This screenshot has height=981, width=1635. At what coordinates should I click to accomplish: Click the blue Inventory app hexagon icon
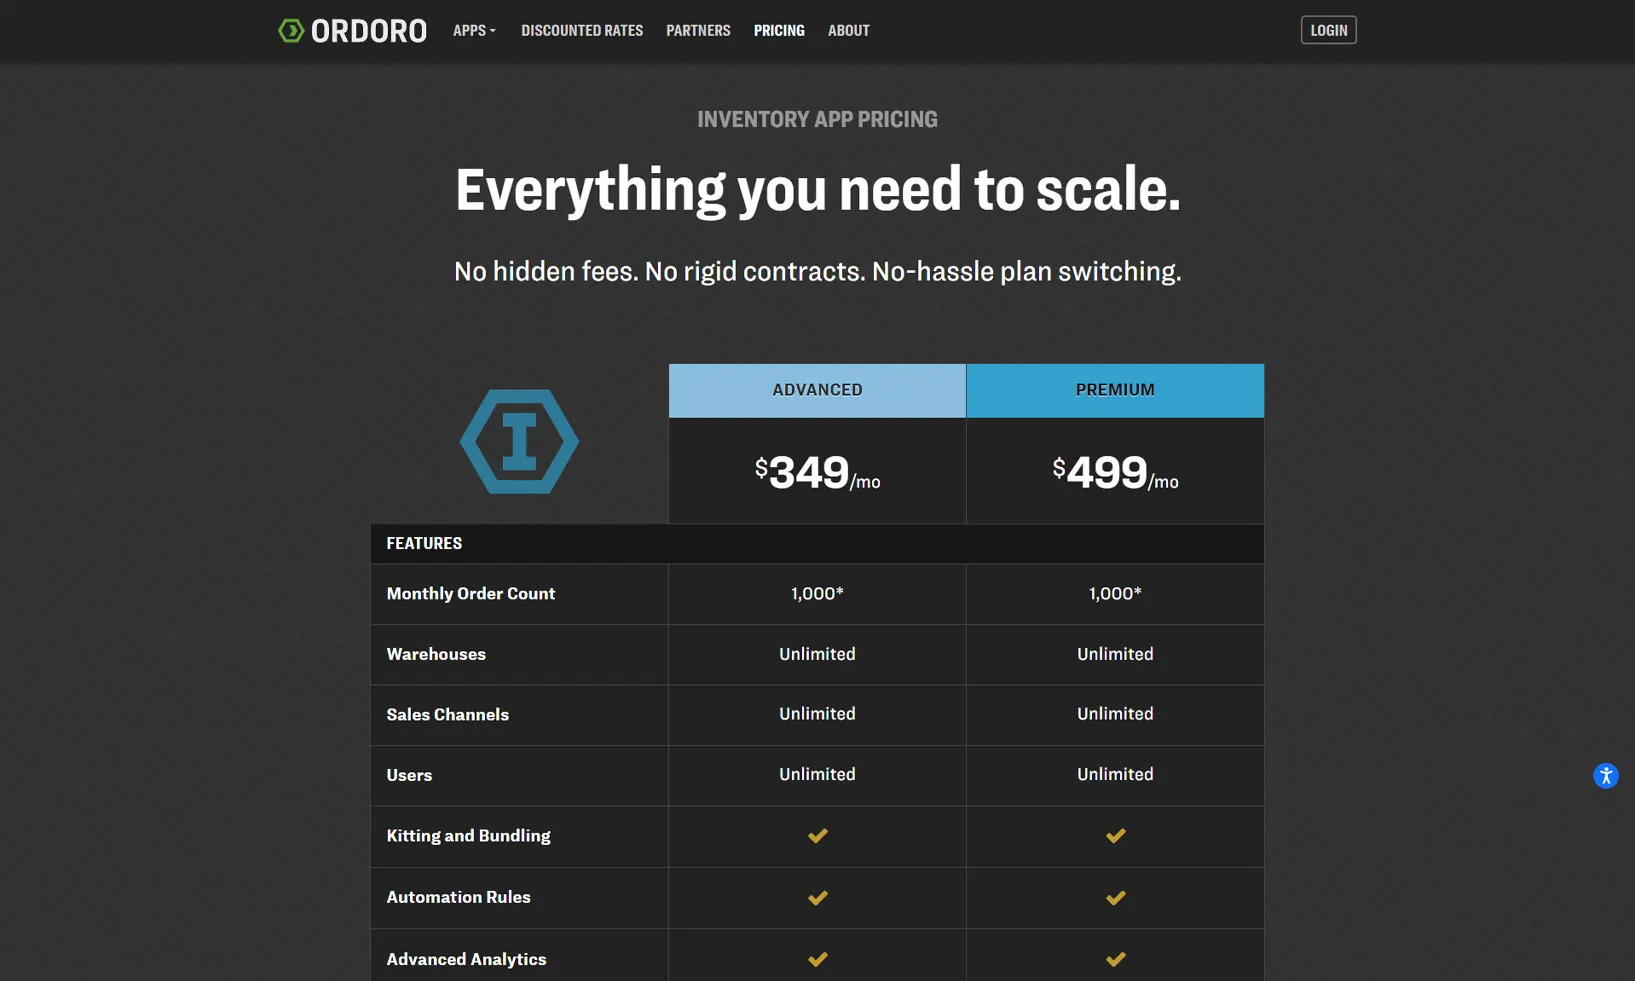pos(519,441)
